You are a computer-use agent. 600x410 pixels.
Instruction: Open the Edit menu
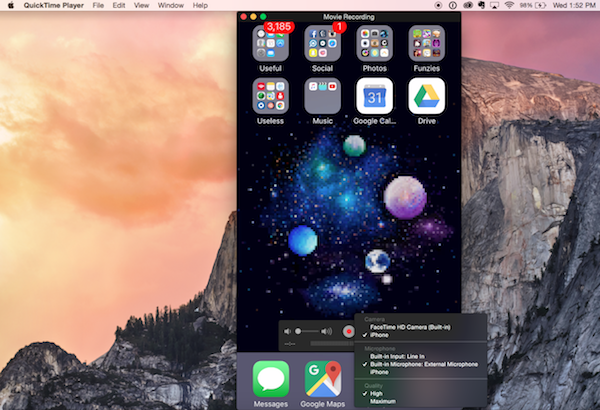click(119, 5)
